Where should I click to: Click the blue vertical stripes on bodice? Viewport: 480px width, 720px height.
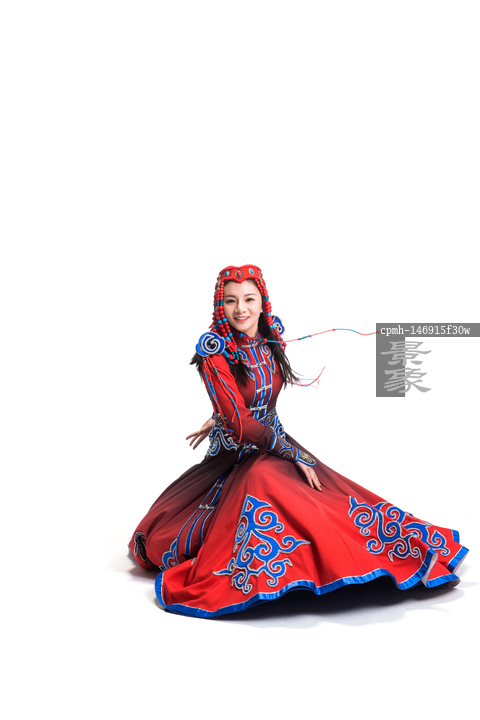click(261, 381)
